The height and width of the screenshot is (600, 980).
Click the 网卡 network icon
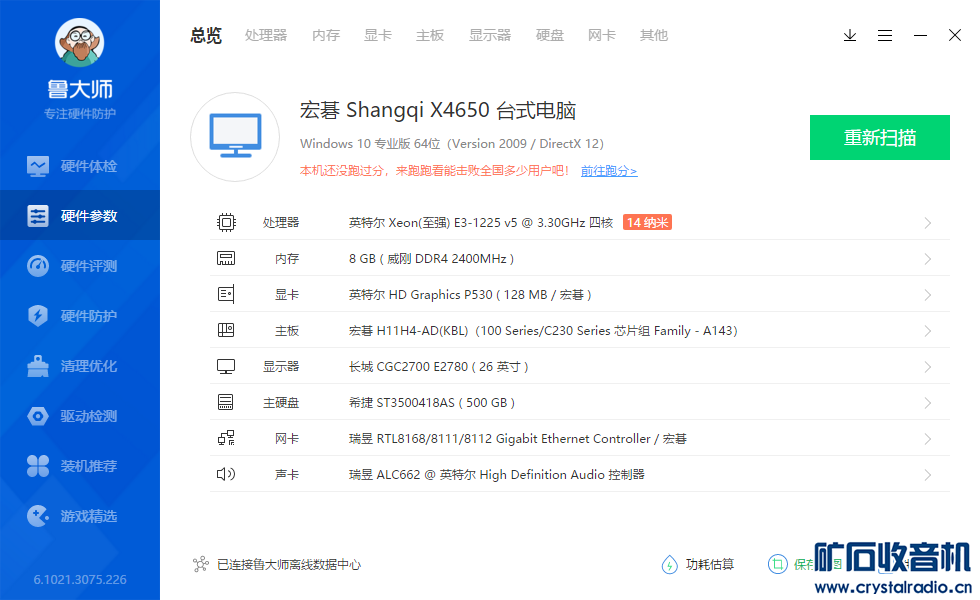(226, 438)
